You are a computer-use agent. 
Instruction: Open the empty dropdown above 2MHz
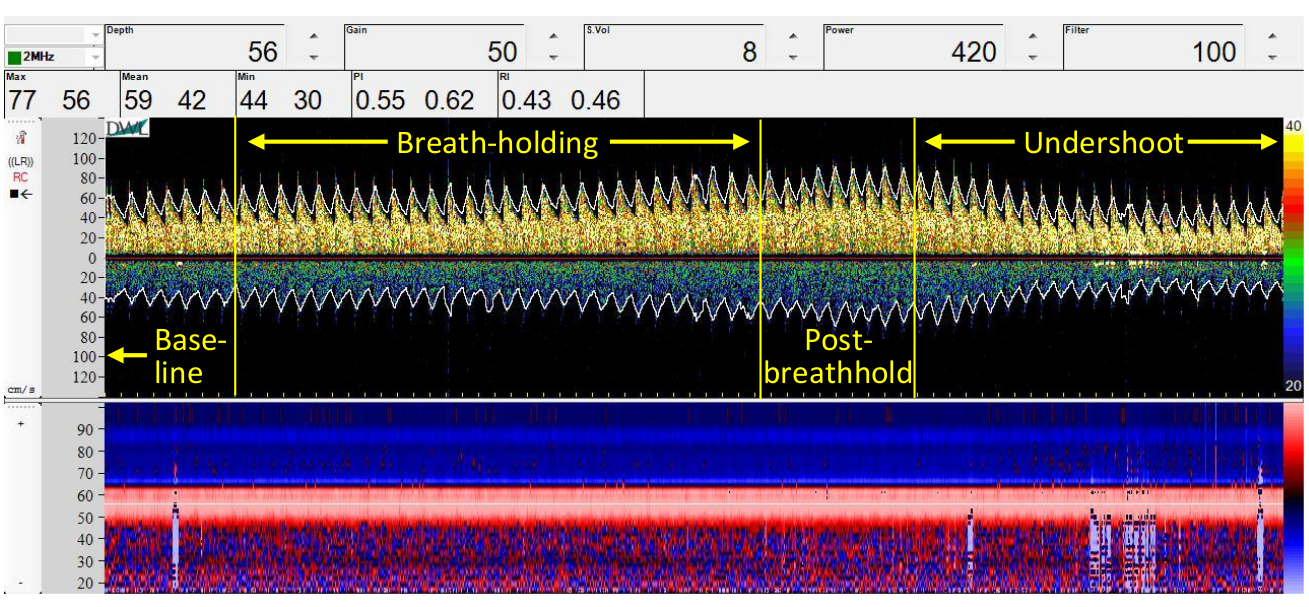(x=52, y=35)
